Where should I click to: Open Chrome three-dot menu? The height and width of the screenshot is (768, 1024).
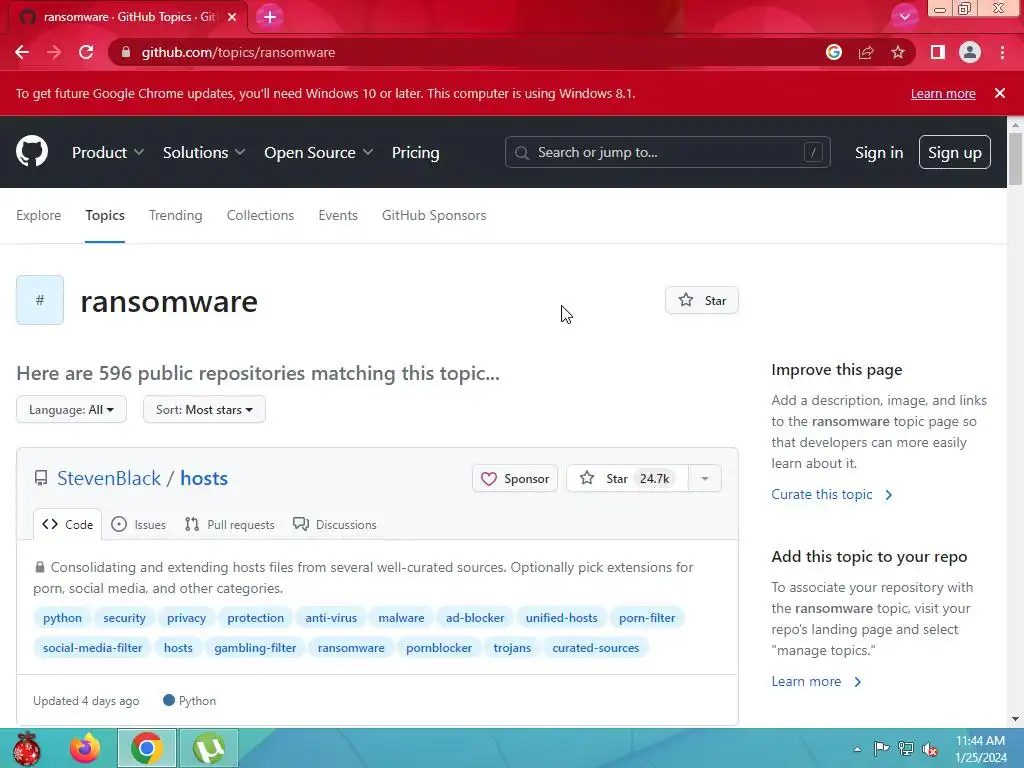[x=1002, y=52]
